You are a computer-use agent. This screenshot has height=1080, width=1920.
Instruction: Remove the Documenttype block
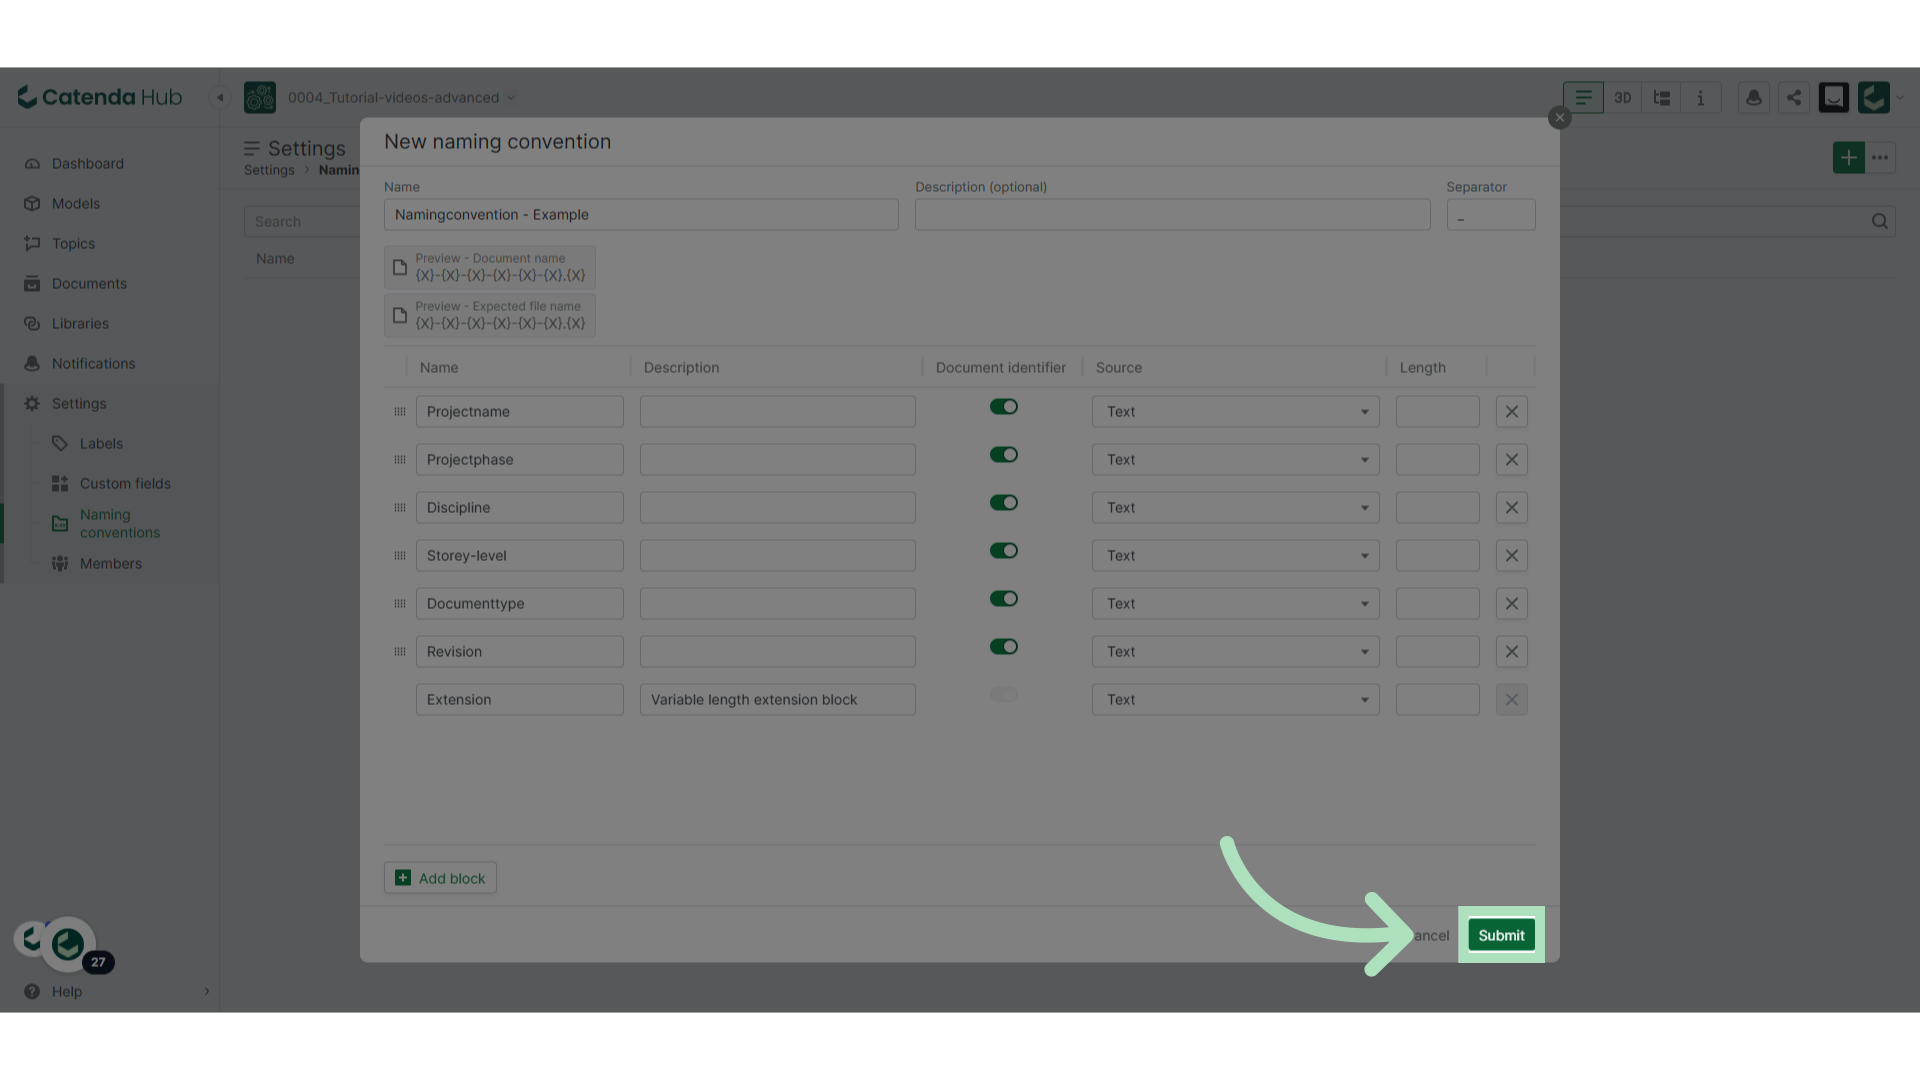(x=1512, y=603)
